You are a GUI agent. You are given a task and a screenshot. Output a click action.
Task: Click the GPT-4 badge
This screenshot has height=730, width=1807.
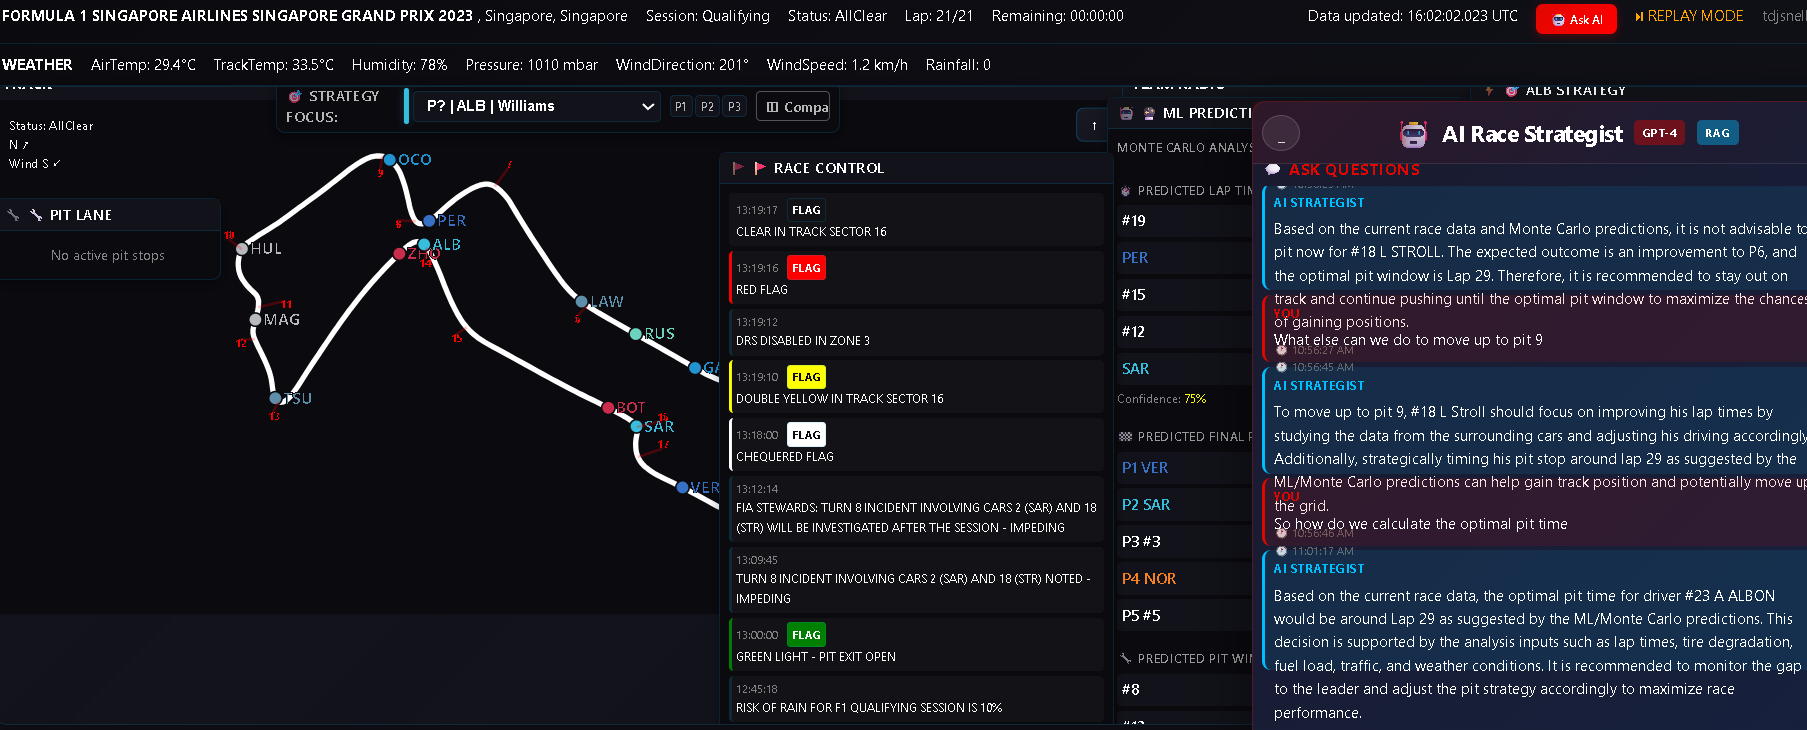[x=1660, y=133]
